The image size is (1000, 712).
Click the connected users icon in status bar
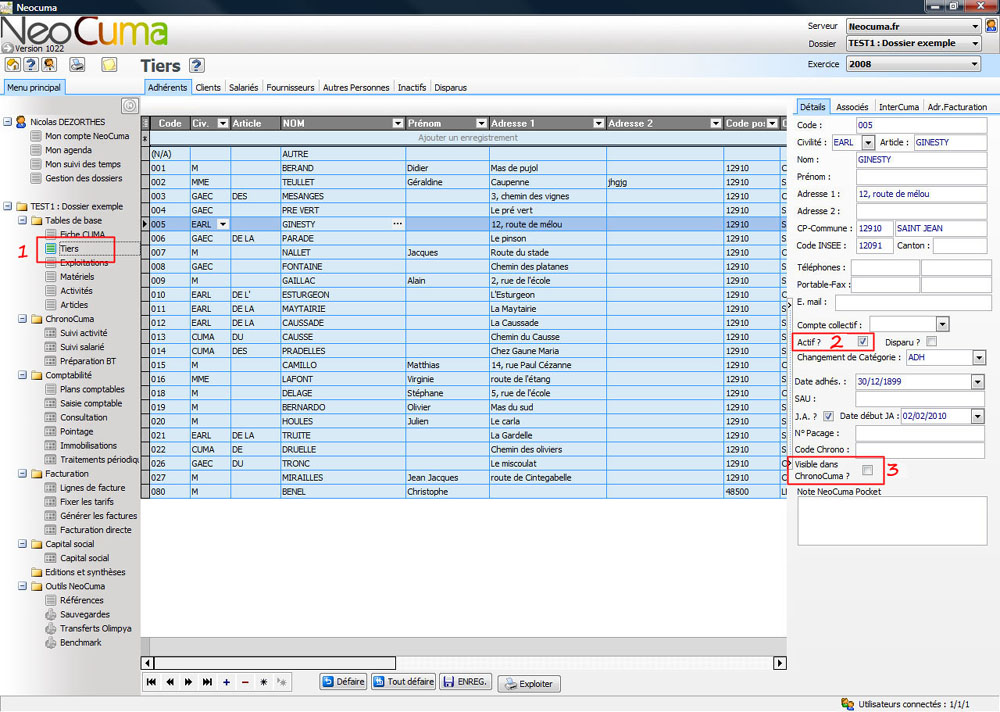(x=848, y=704)
